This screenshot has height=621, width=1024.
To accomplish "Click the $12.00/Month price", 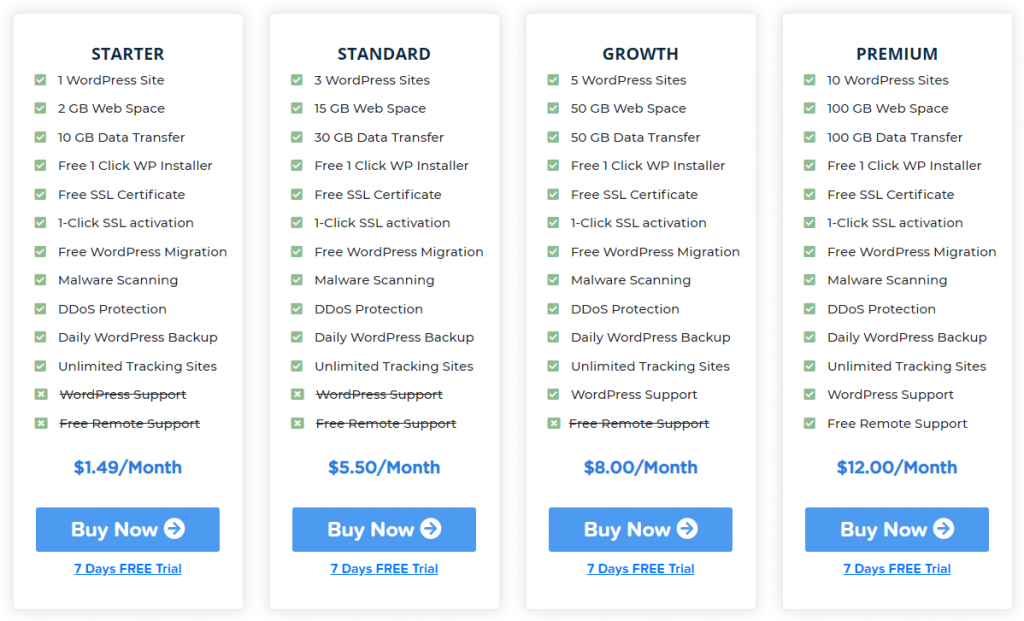I will 897,468.
